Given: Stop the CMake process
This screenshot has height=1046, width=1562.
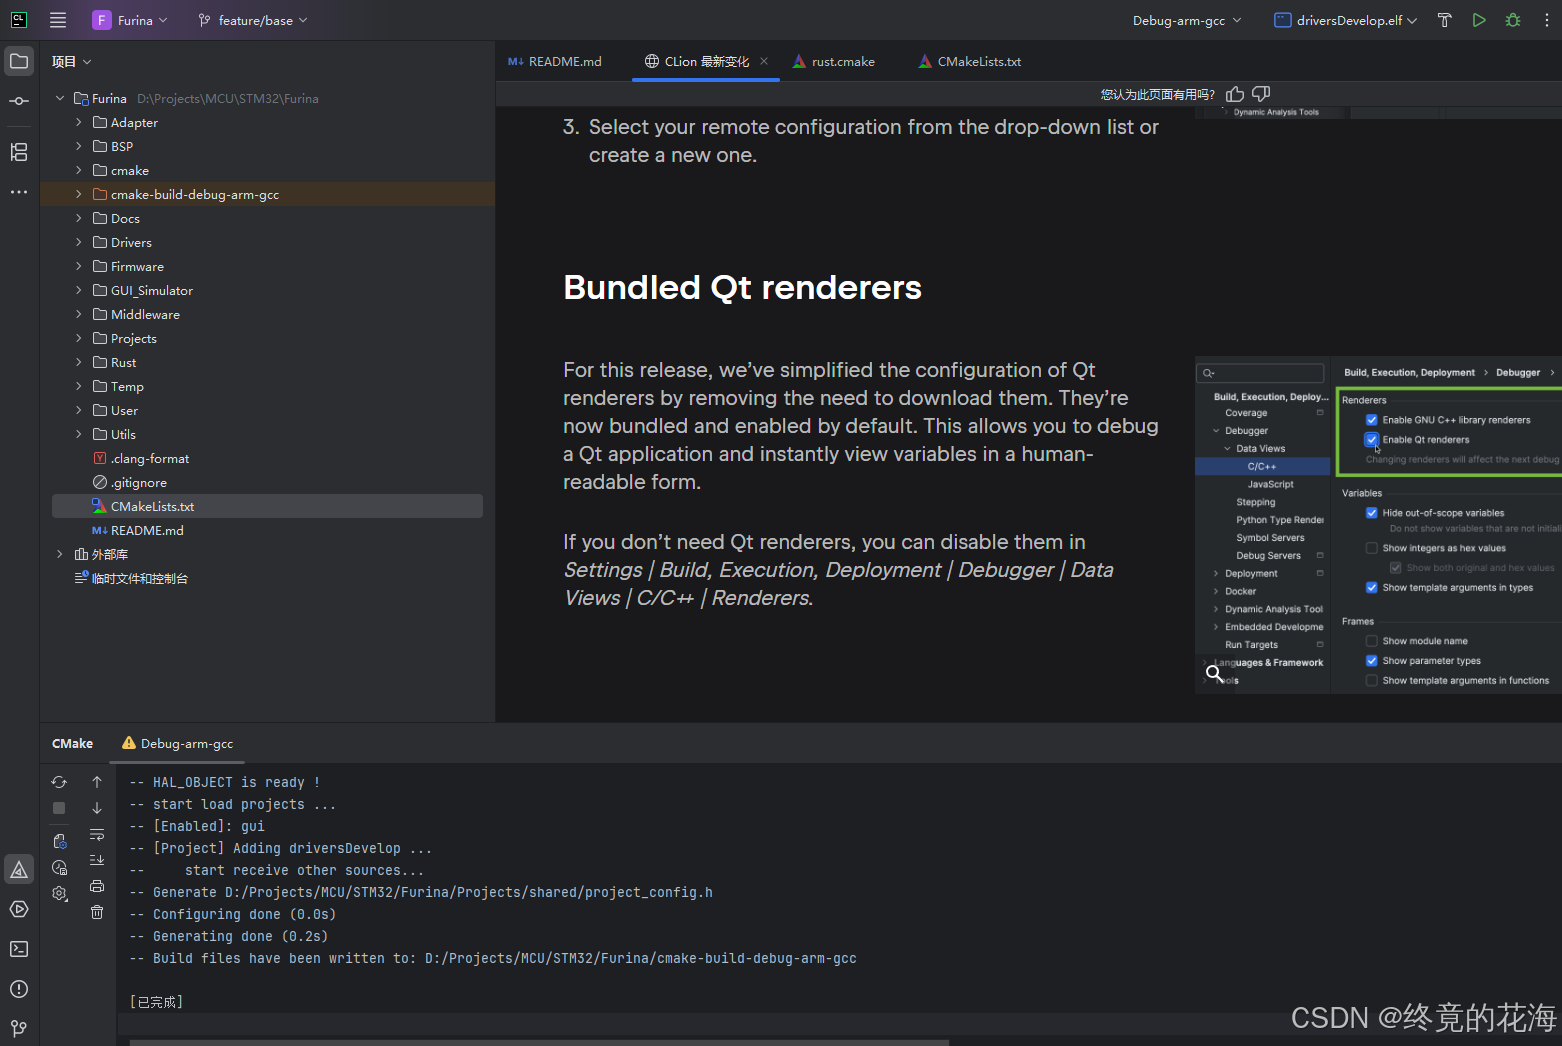Looking at the screenshot, I should (59, 808).
